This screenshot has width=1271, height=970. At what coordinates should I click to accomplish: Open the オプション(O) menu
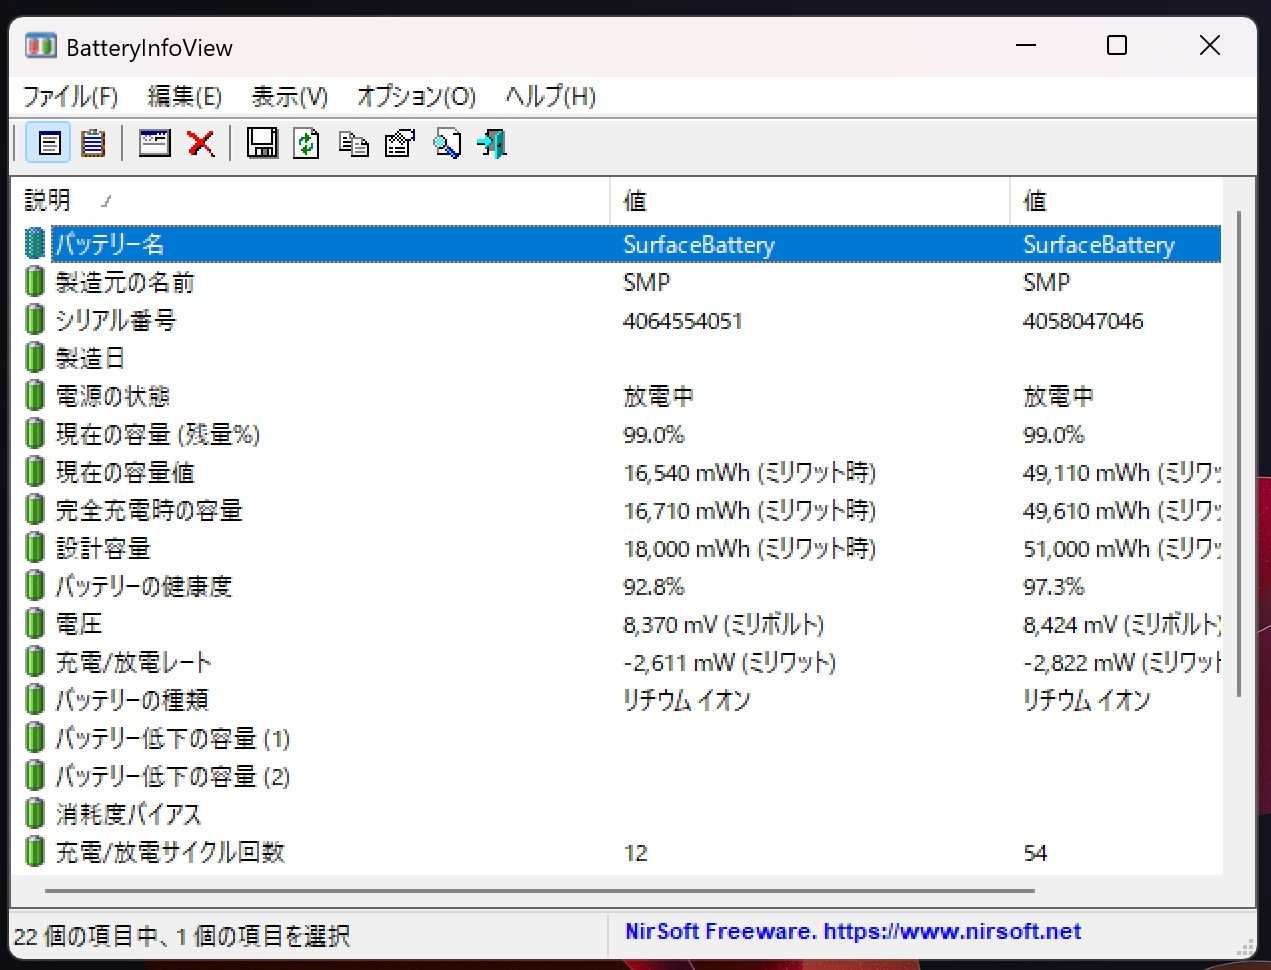pos(416,97)
